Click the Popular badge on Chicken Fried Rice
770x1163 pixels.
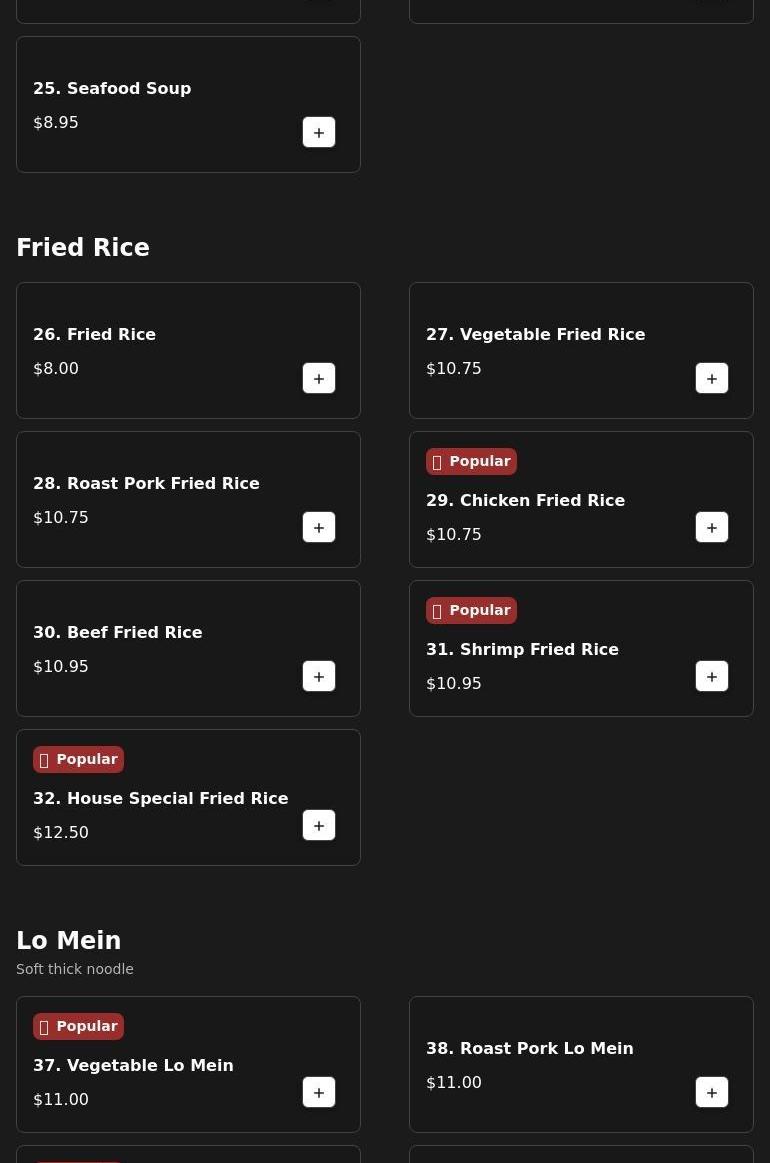click(x=471, y=461)
